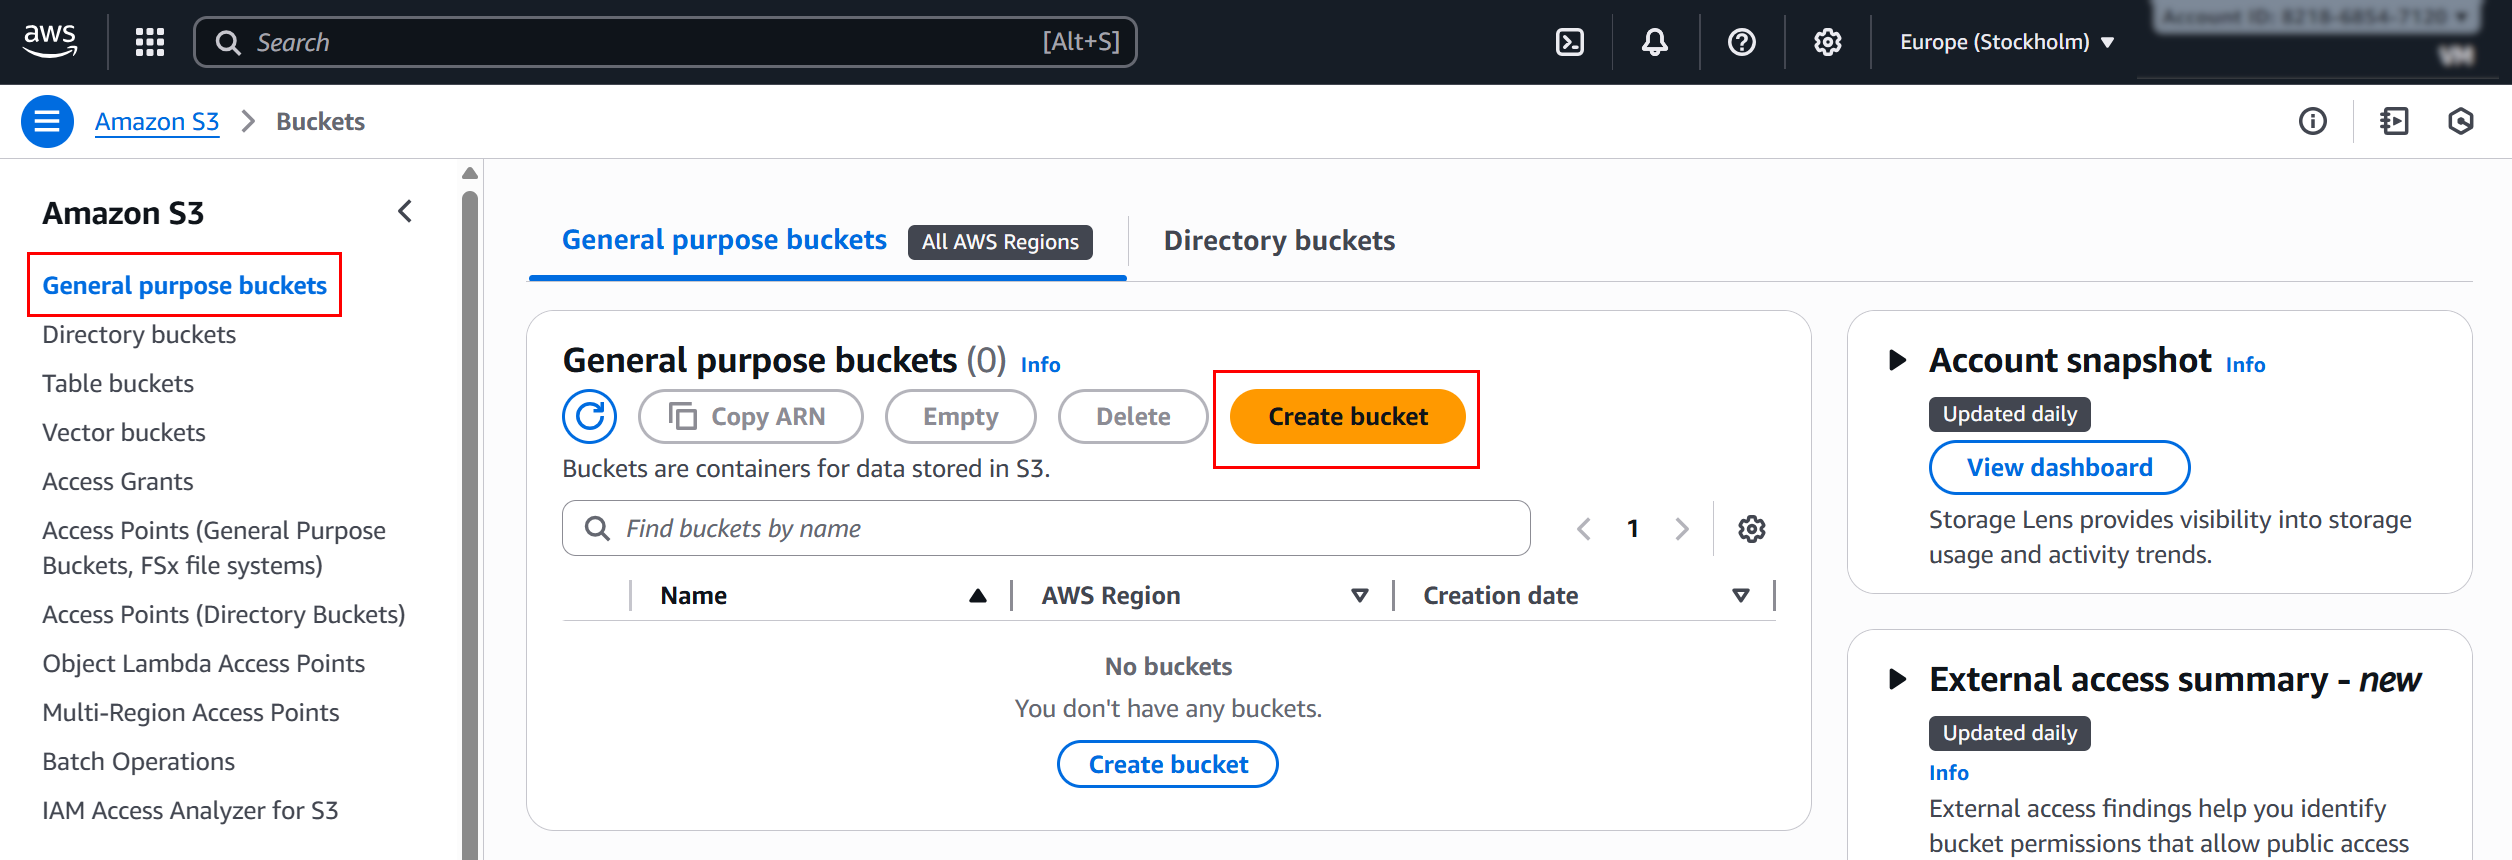Open Info link beside General purpose buckets heading

[x=1040, y=365]
